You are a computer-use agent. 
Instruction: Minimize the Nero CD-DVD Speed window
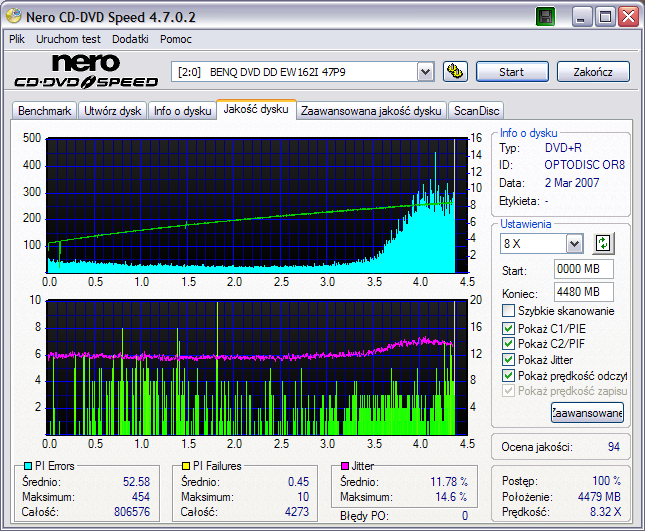pyautogui.click(x=582, y=17)
